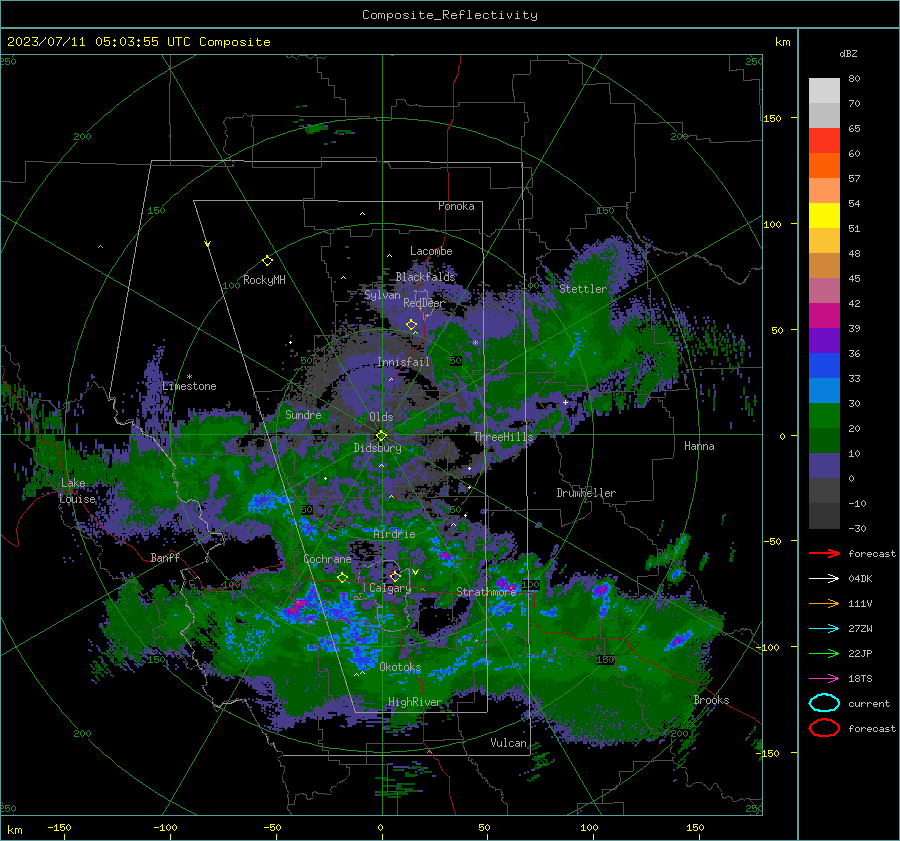Click the Blackfalds label
Image resolution: width=900 pixels, height=841 pixels.
coord(425,277)
